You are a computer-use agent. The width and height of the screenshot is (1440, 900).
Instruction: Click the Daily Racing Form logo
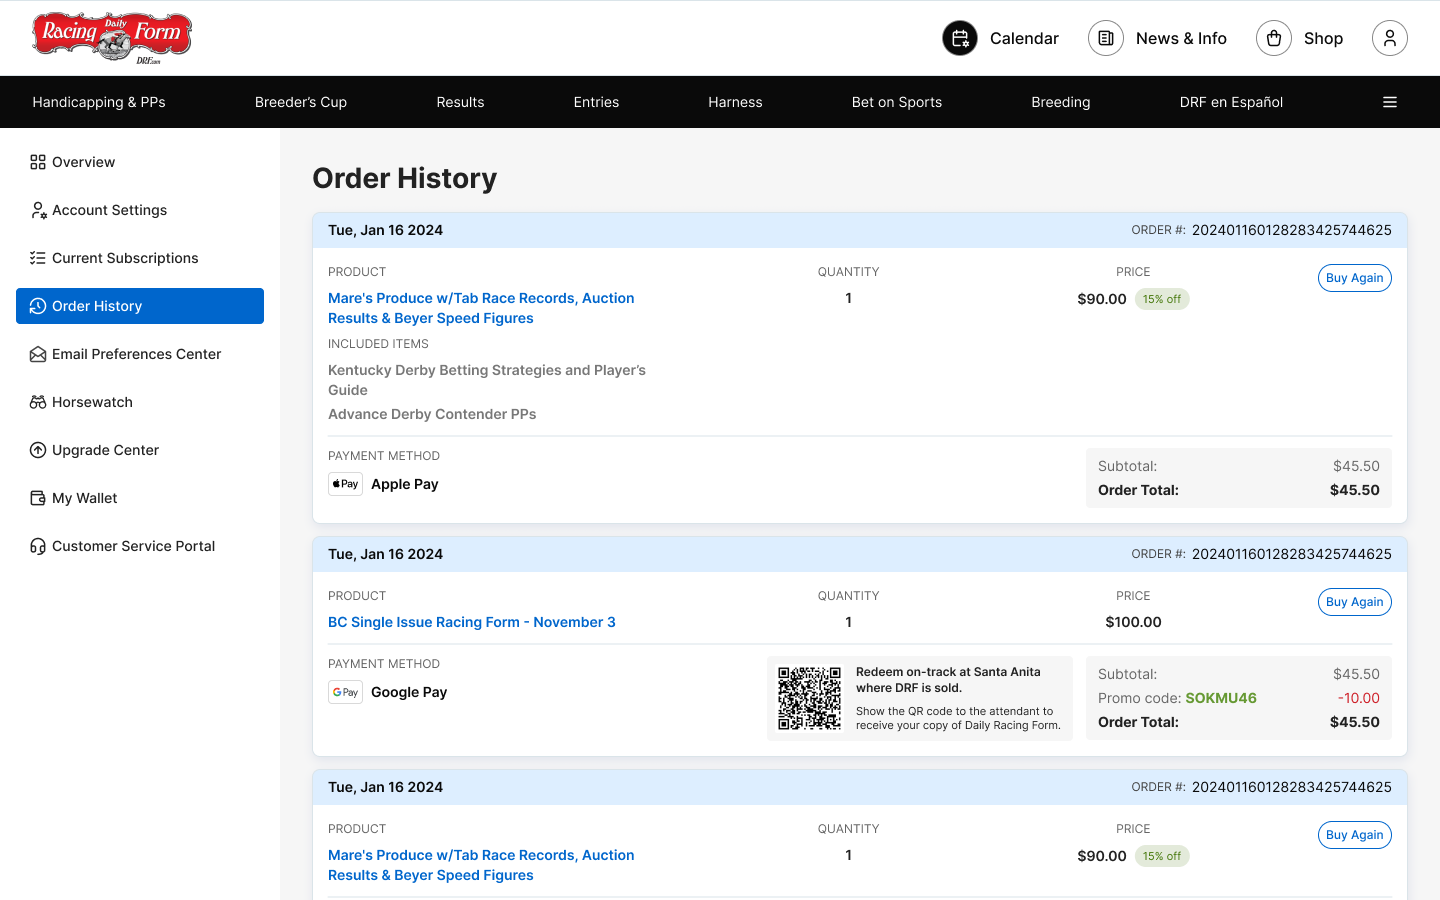(112, 38)
